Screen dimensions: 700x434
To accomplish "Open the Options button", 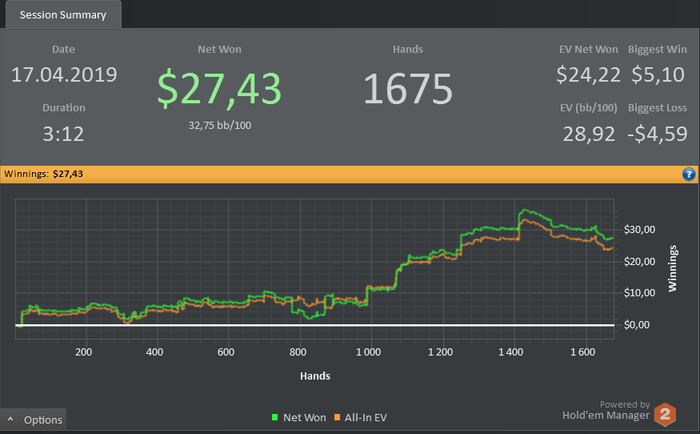I will (33, 420).
